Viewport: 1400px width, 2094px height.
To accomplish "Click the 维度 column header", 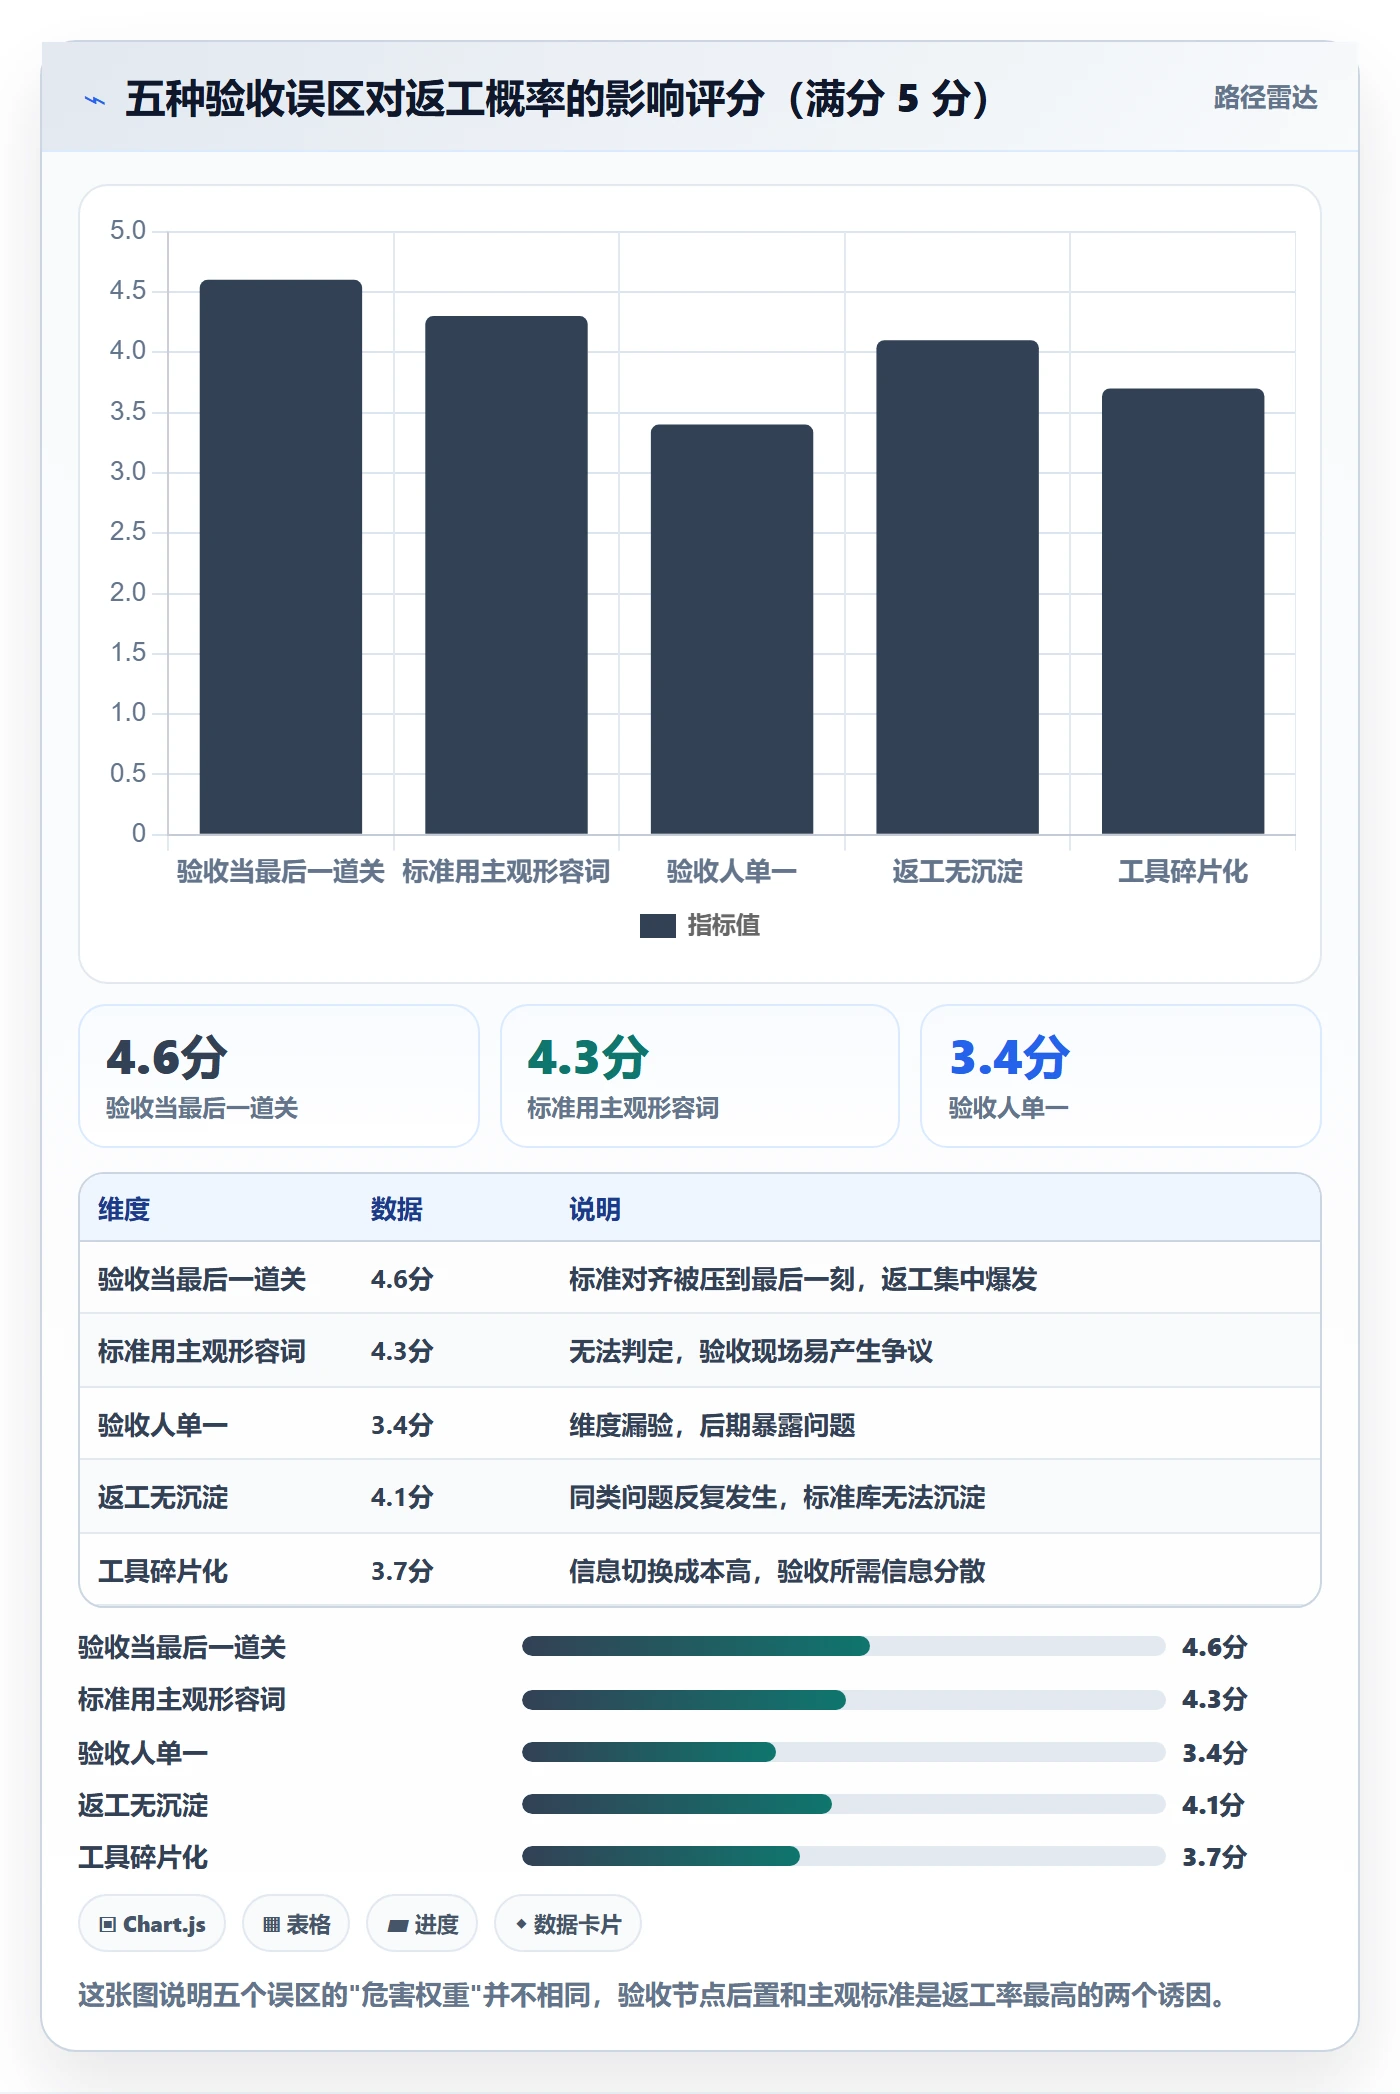I will (124, 1209).
